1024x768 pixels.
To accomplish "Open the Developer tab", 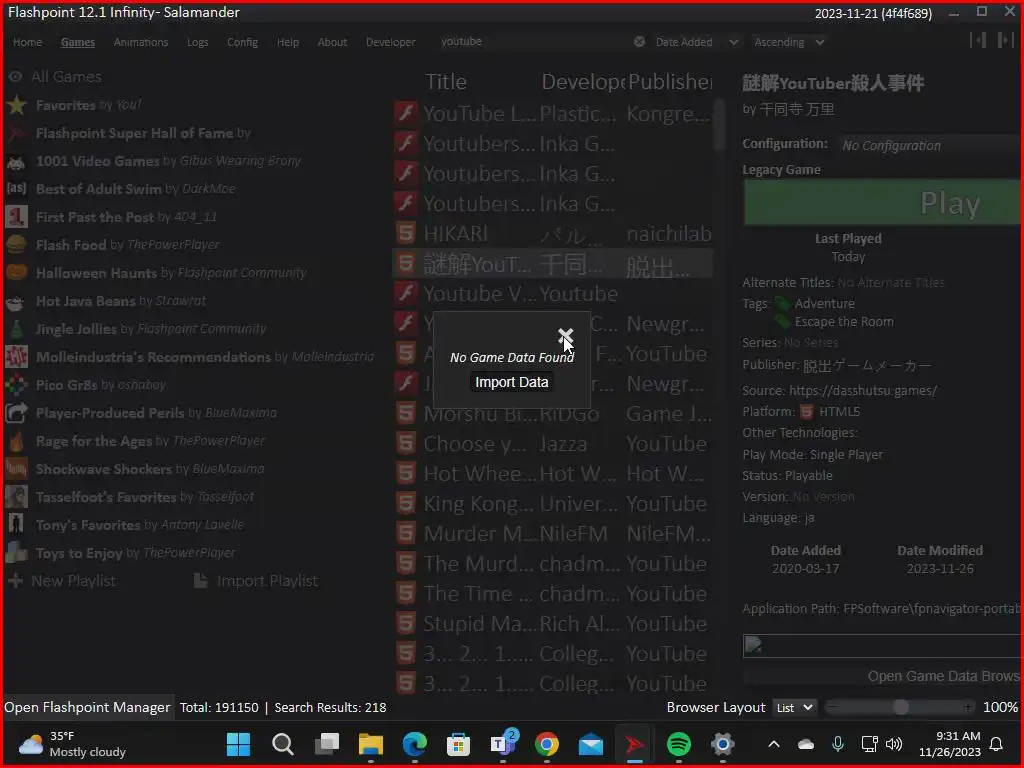I will pos(391,42).
